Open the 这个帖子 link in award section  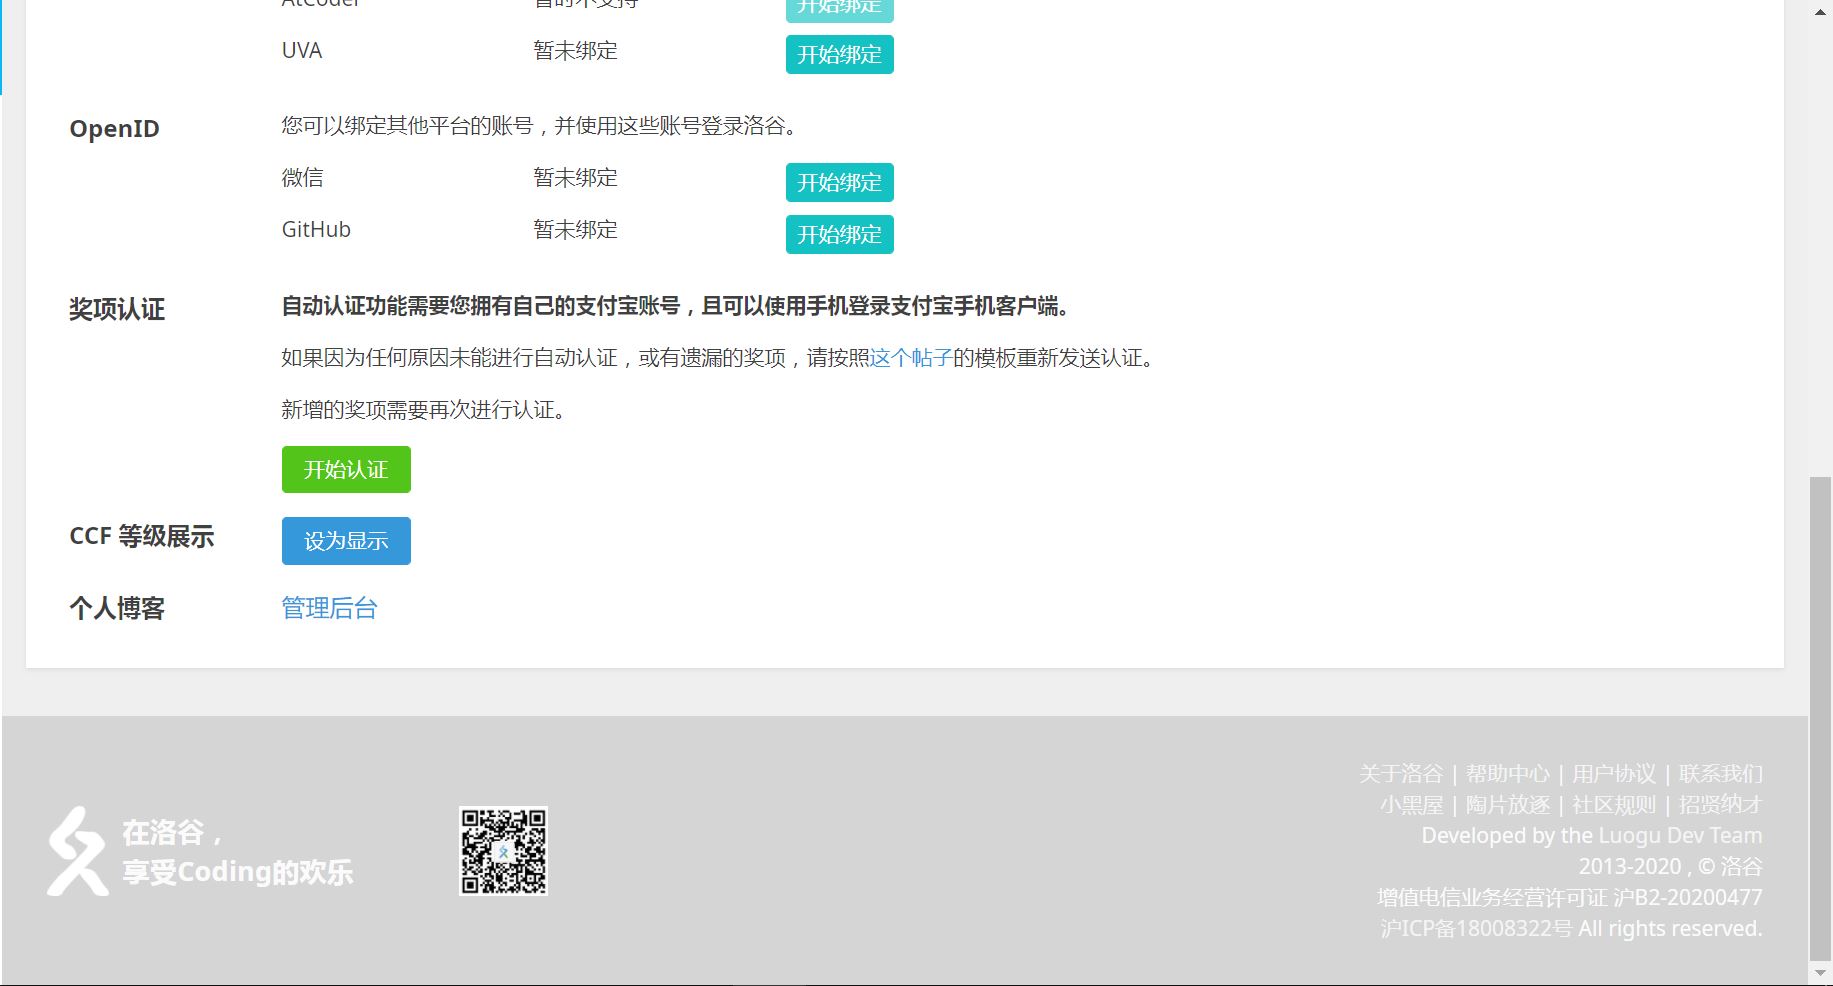point(911,357)
